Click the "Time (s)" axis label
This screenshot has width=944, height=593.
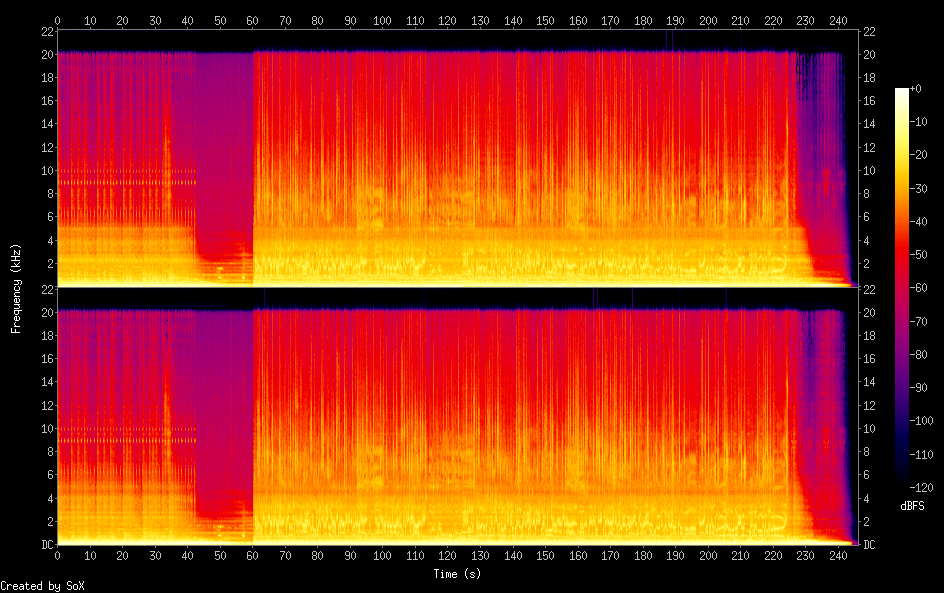click(457, 574)
